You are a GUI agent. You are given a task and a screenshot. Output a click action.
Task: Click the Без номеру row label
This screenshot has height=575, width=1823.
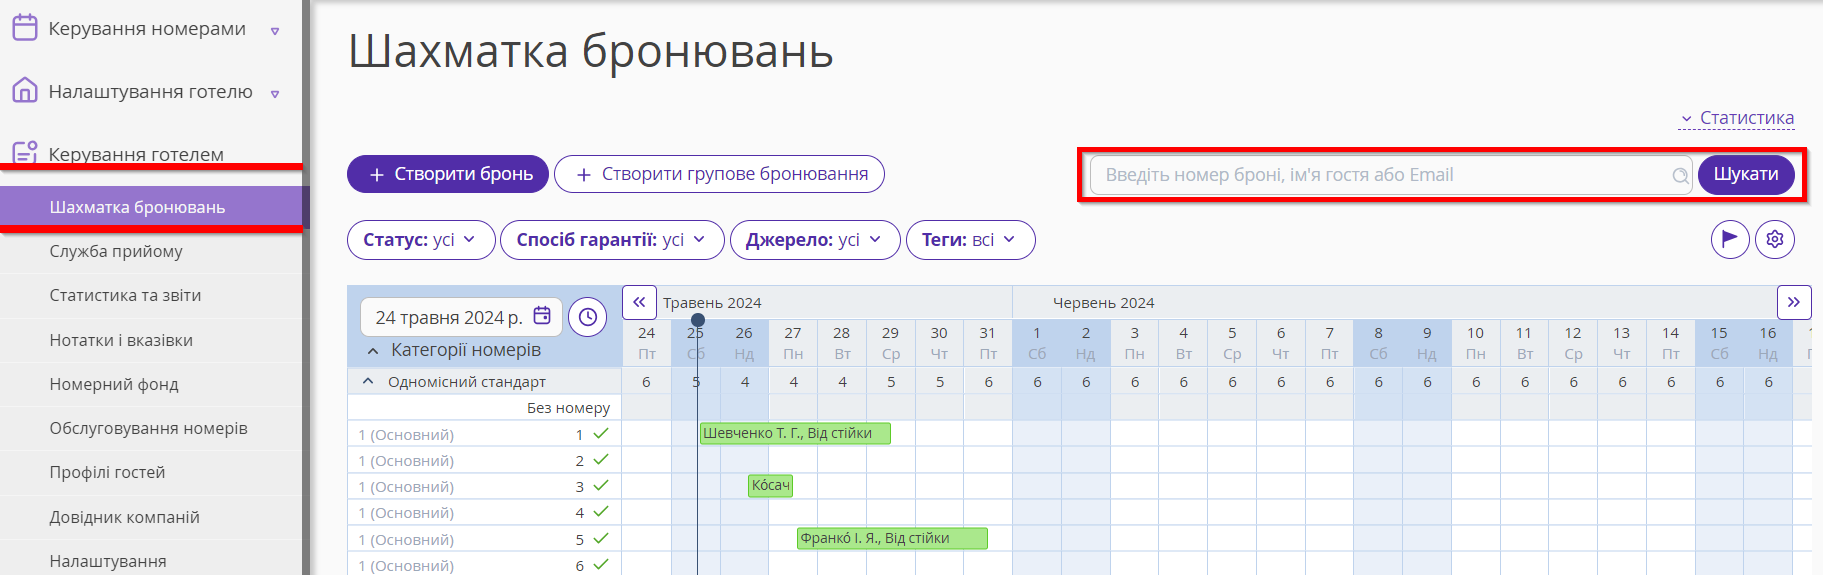pyautogui.click(x=568, y=408)
